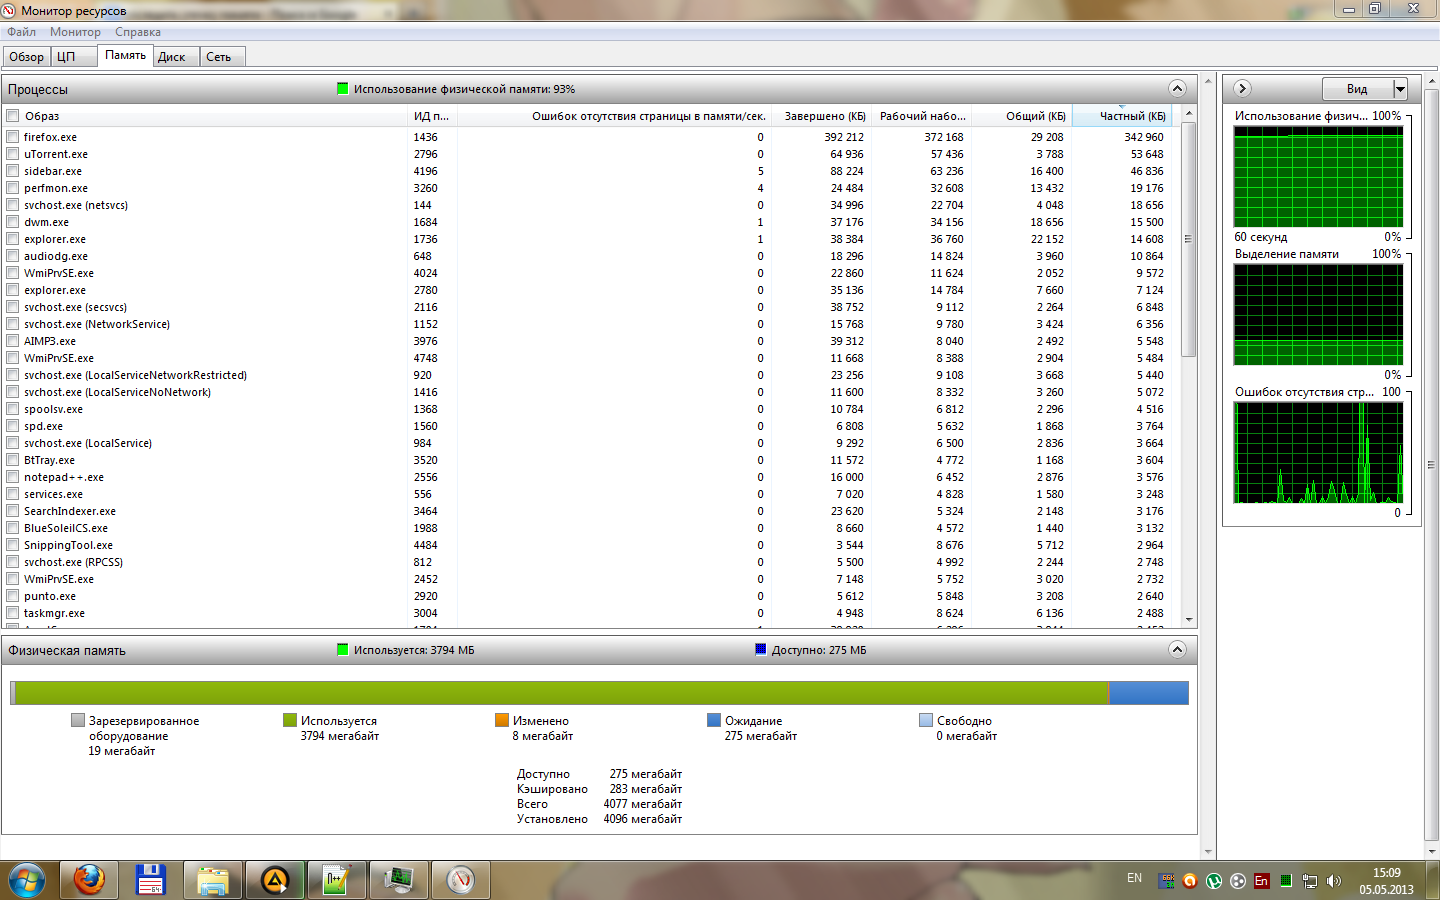
Task: Collapse the Процессы section
Action: tap(1177, 89)
